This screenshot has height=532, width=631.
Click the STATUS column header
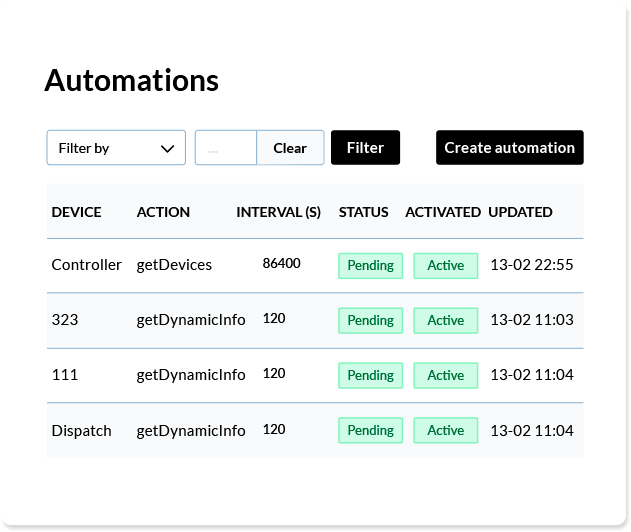coord(363,212)
